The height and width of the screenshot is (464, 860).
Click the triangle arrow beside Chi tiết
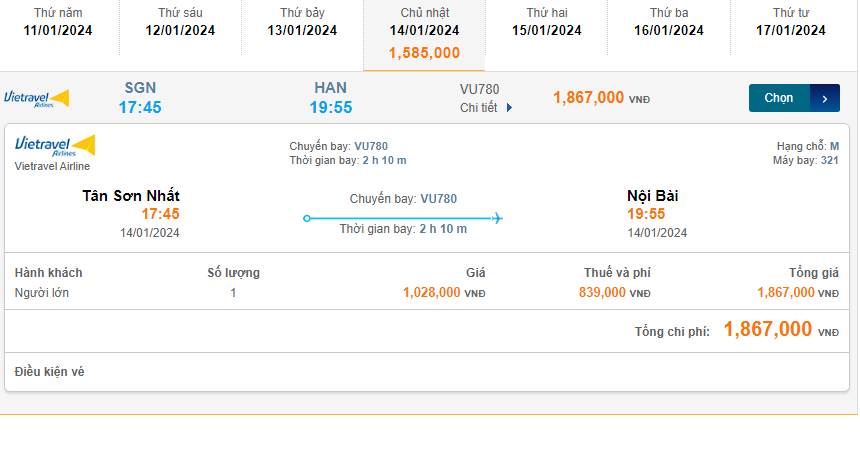(x=509, y=108)
